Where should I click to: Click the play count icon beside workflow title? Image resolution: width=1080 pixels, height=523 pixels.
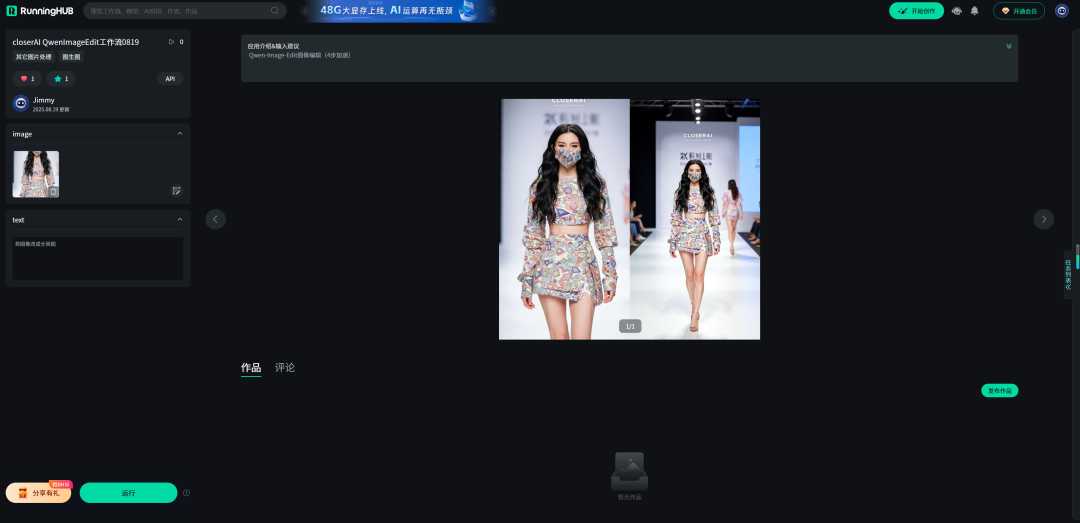tap(172, 42)
